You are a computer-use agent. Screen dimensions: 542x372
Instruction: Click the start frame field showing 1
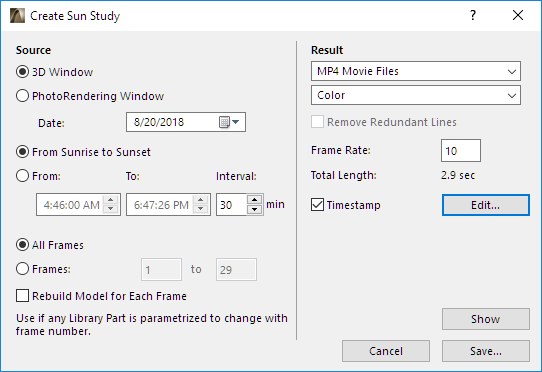[x=161, y=270]
